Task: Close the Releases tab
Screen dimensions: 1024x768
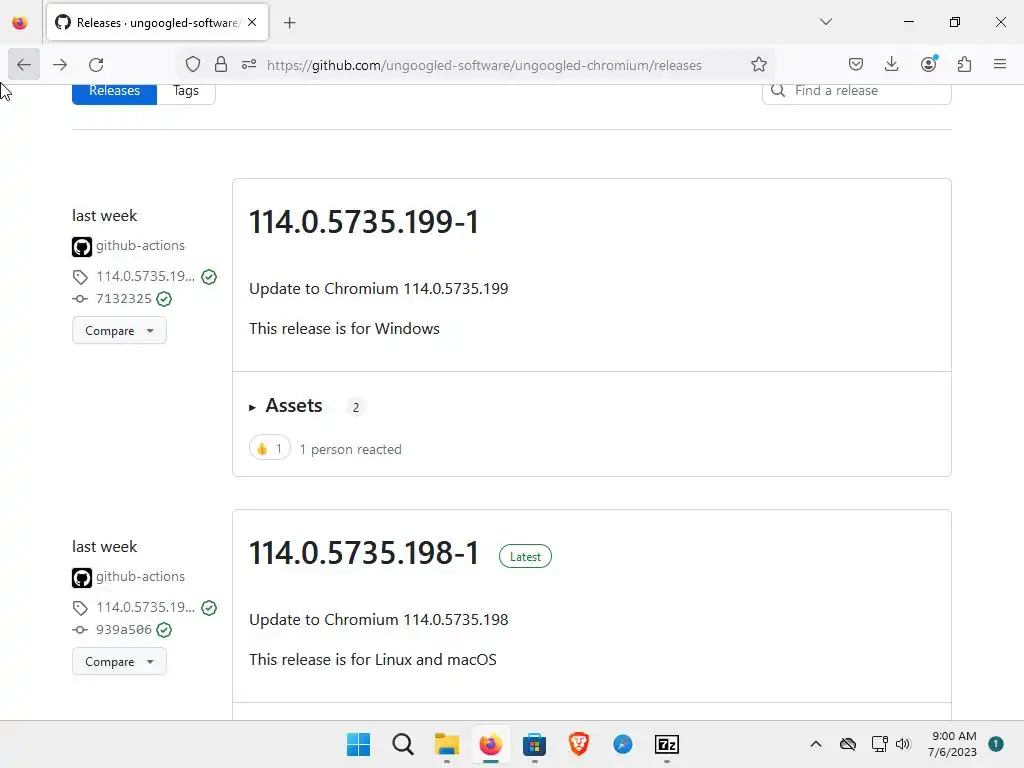Action: 252,22
